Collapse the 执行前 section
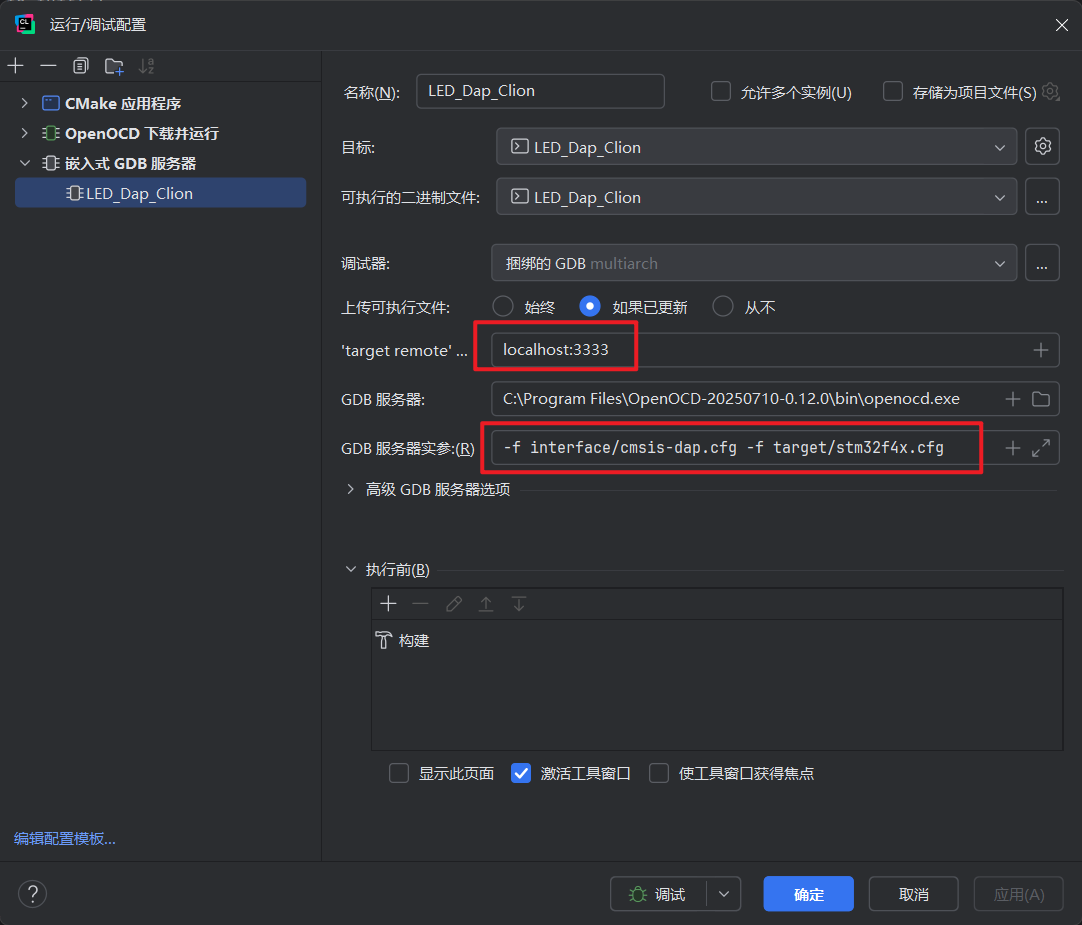Viewport: 1082px width, 925px height. coord(351,569)
